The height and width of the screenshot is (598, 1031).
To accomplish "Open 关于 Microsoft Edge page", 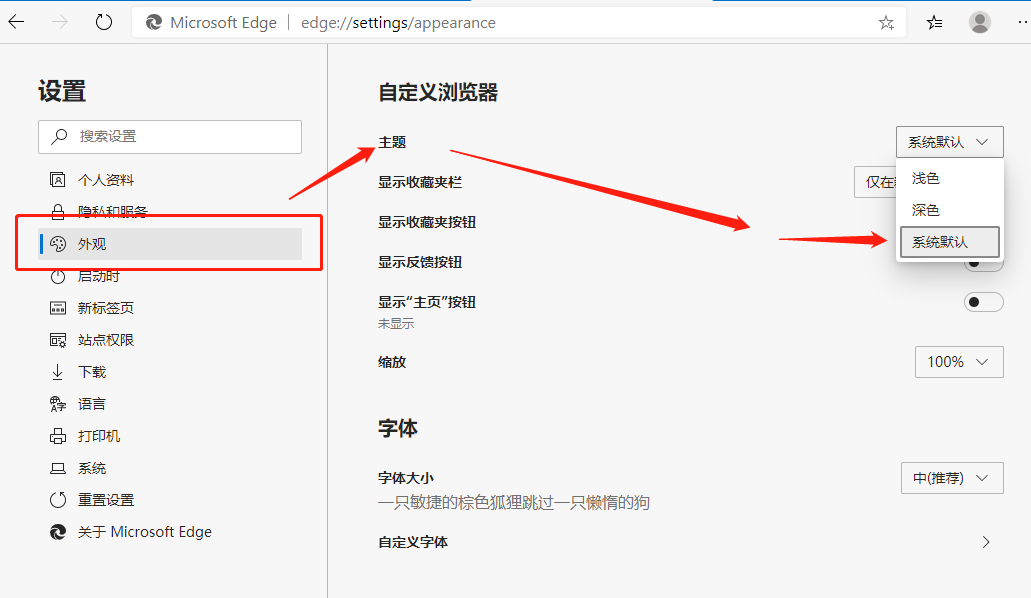I will pyautogui.click(x=170, y=532).
